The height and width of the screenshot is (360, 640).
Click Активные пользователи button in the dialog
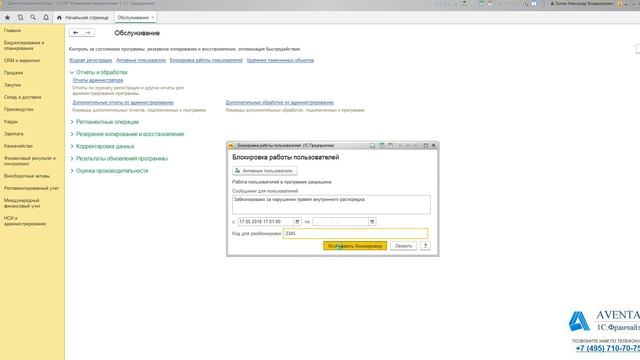(x=264, y=171)
